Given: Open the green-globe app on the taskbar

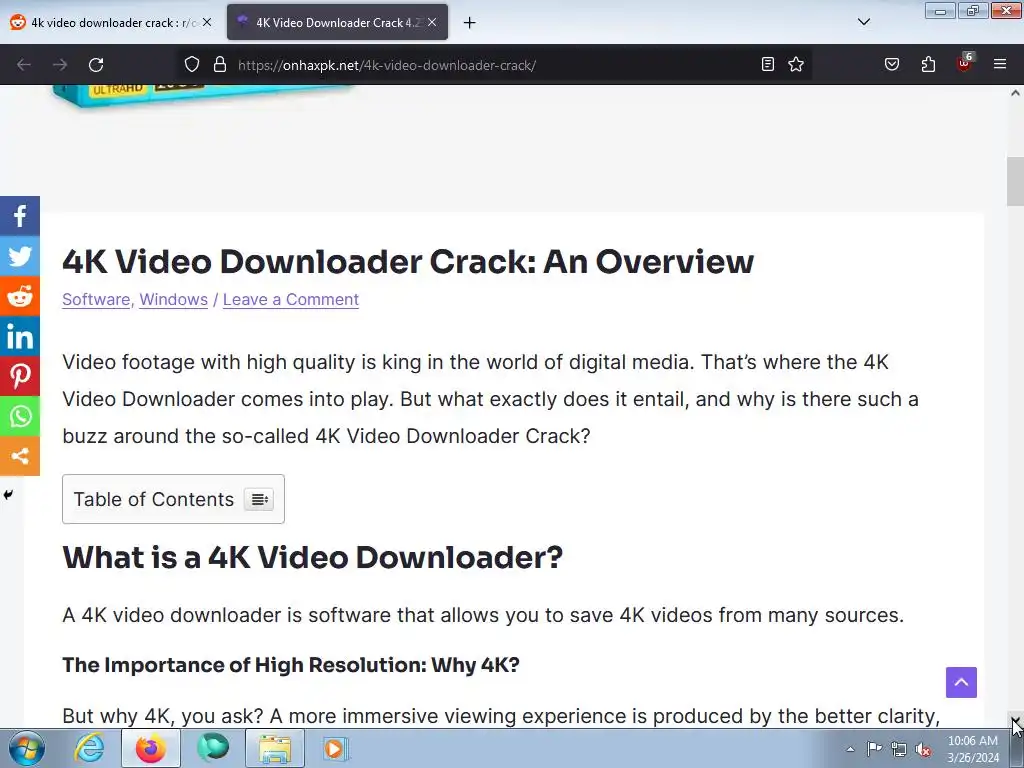Looking at the screenshot, I should pos(213,748).
